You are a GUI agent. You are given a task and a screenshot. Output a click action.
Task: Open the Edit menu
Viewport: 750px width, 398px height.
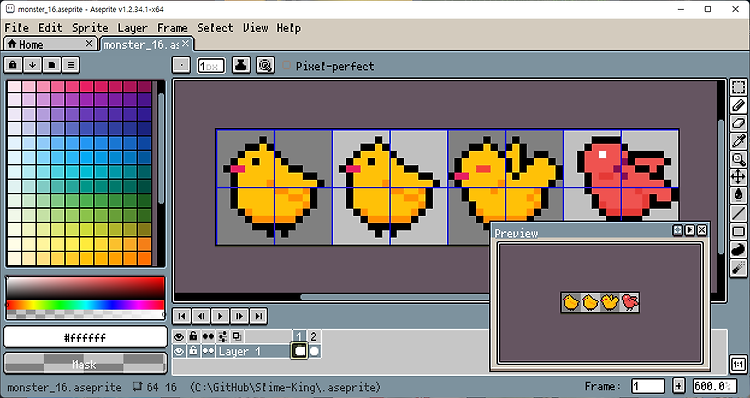(x=50, y=28)
